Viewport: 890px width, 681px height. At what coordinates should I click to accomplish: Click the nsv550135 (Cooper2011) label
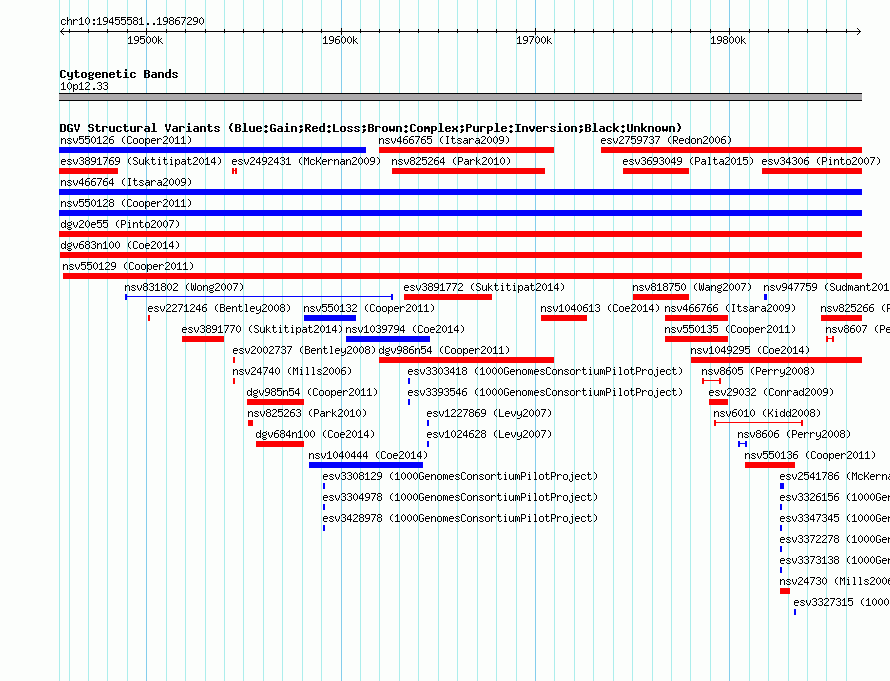(x=730, y=329)
